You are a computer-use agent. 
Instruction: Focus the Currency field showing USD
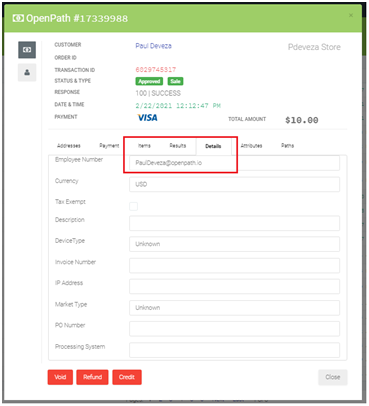[234, 184]
